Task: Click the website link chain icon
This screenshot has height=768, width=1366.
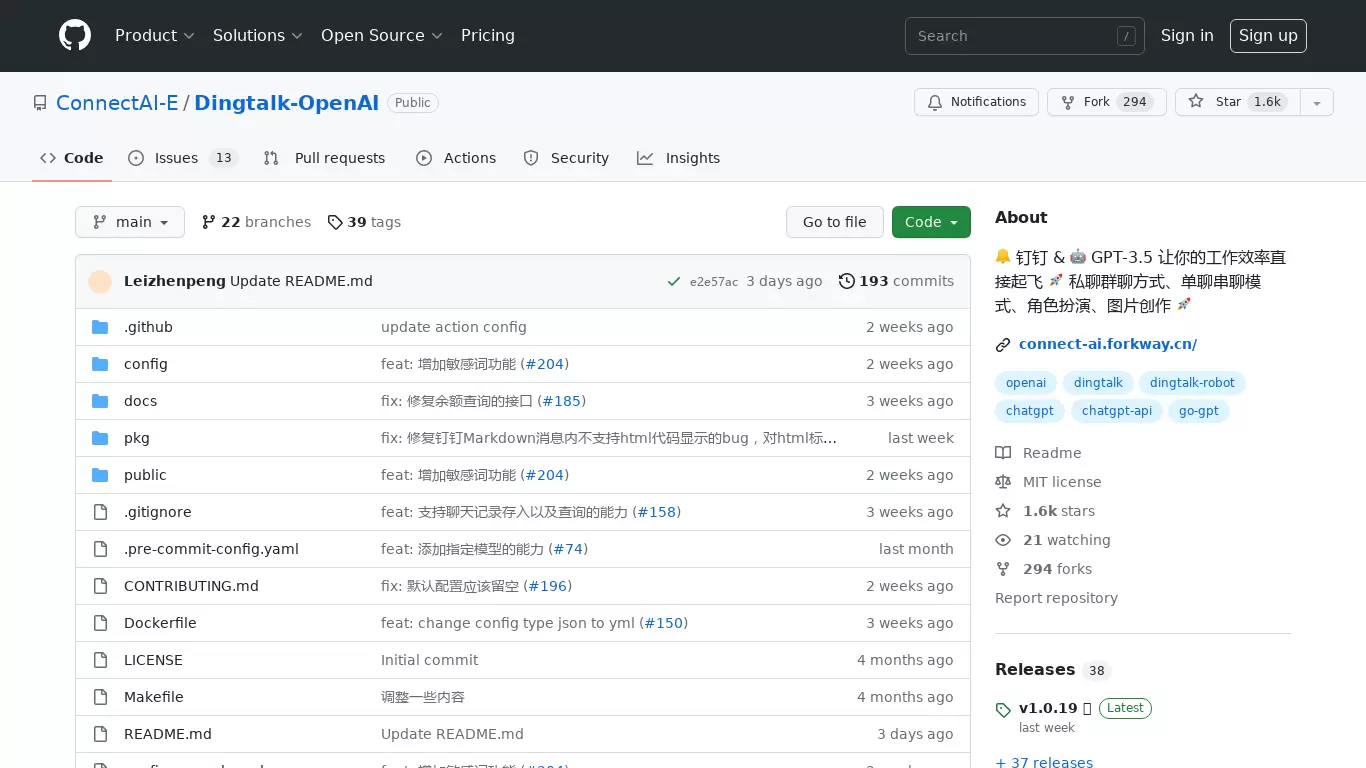Action: point(1003,345)
